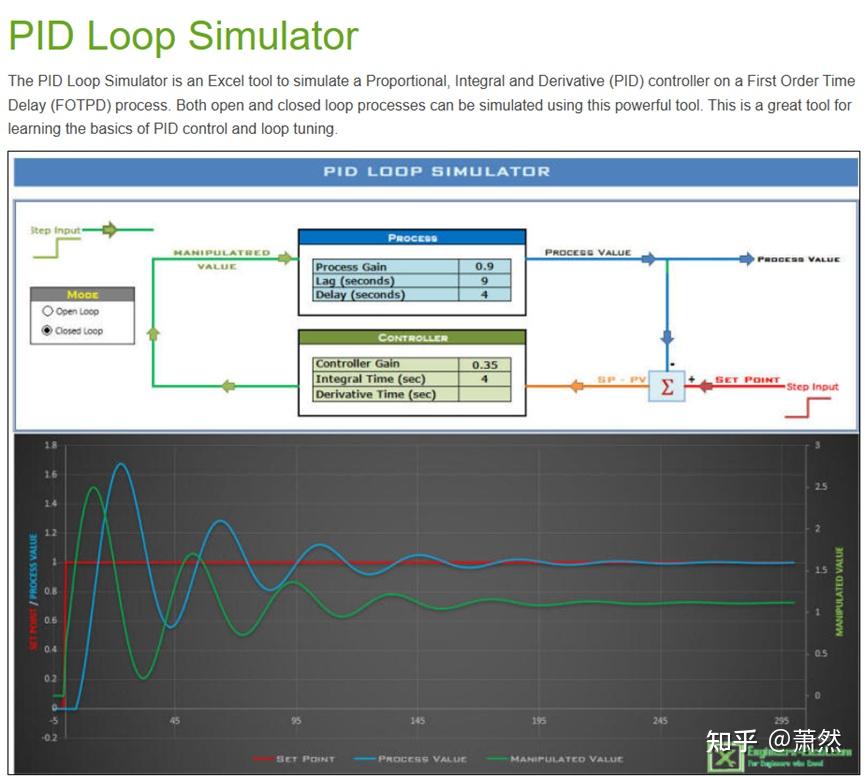This screenshot has height=777, width=865.
Task: Click the Controller Gain value 0.35
Action: tap(484, 364)
